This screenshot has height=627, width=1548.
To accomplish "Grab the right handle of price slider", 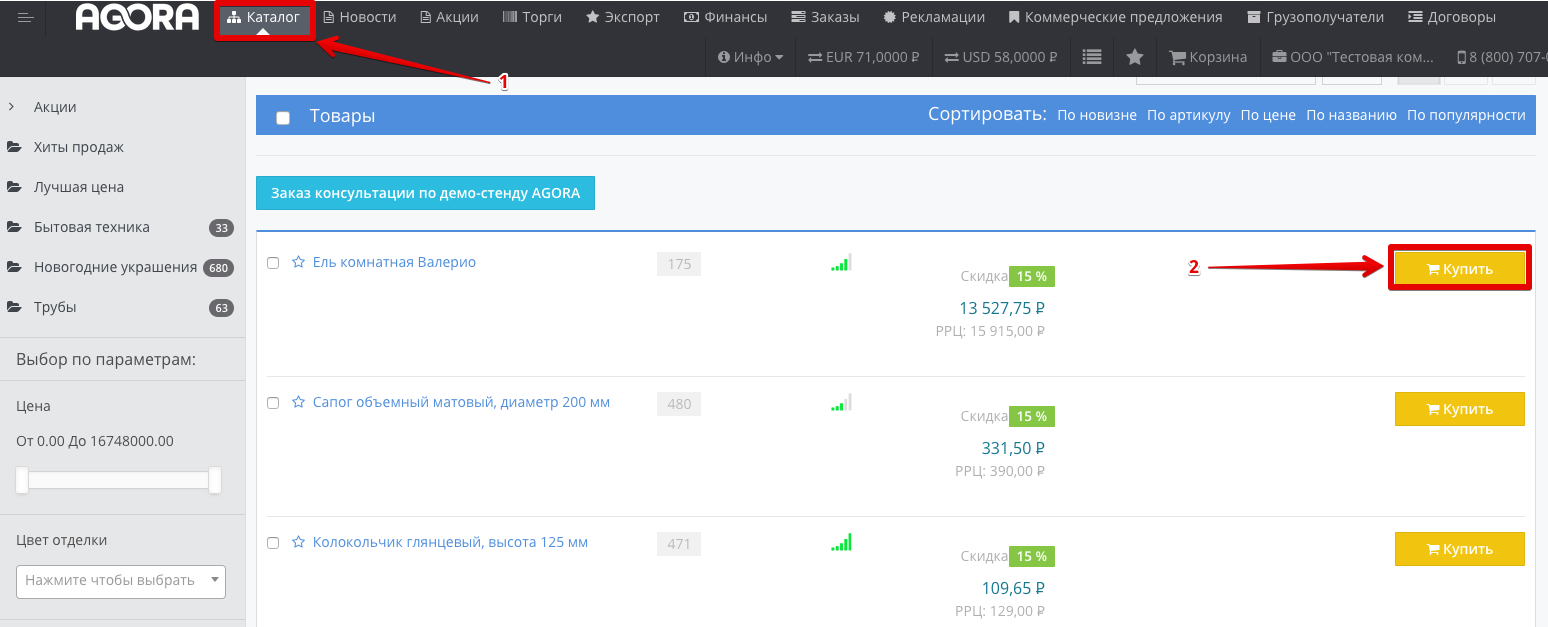I will [214, 481].
